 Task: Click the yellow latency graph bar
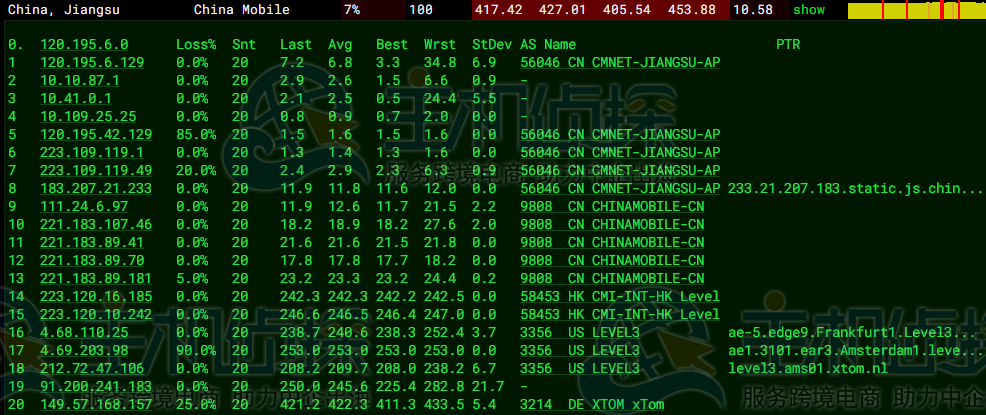(915, 11)
